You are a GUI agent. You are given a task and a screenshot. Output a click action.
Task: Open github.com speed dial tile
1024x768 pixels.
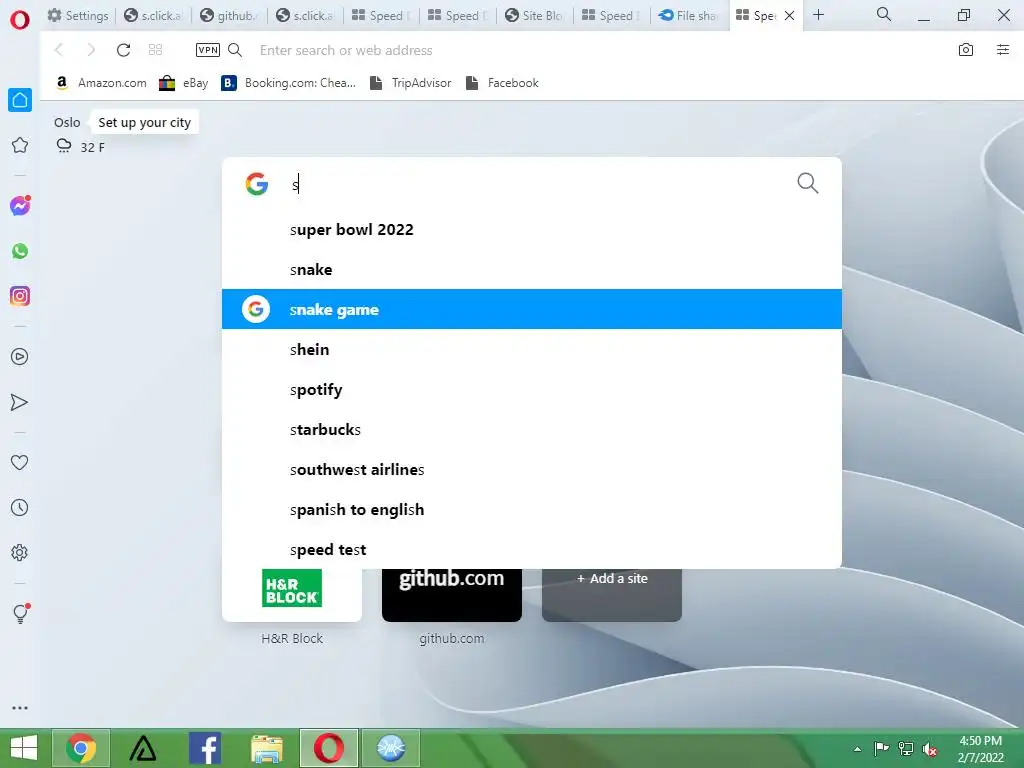click(452, 595)
